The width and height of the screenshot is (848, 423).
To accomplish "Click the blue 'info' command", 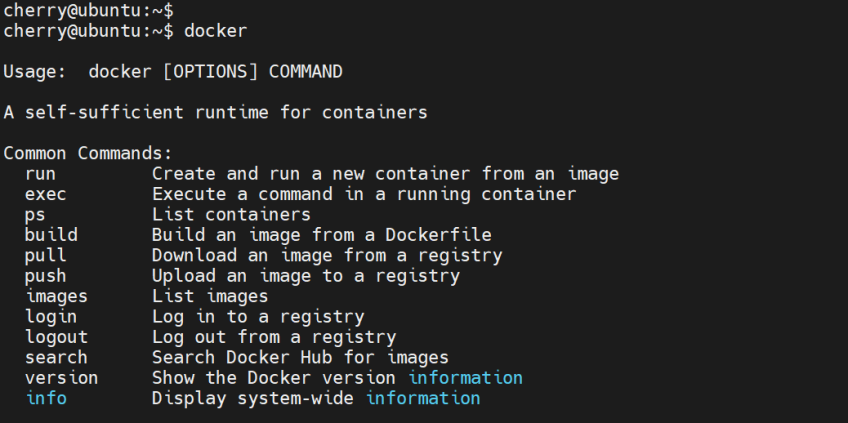I will point(45,398).
